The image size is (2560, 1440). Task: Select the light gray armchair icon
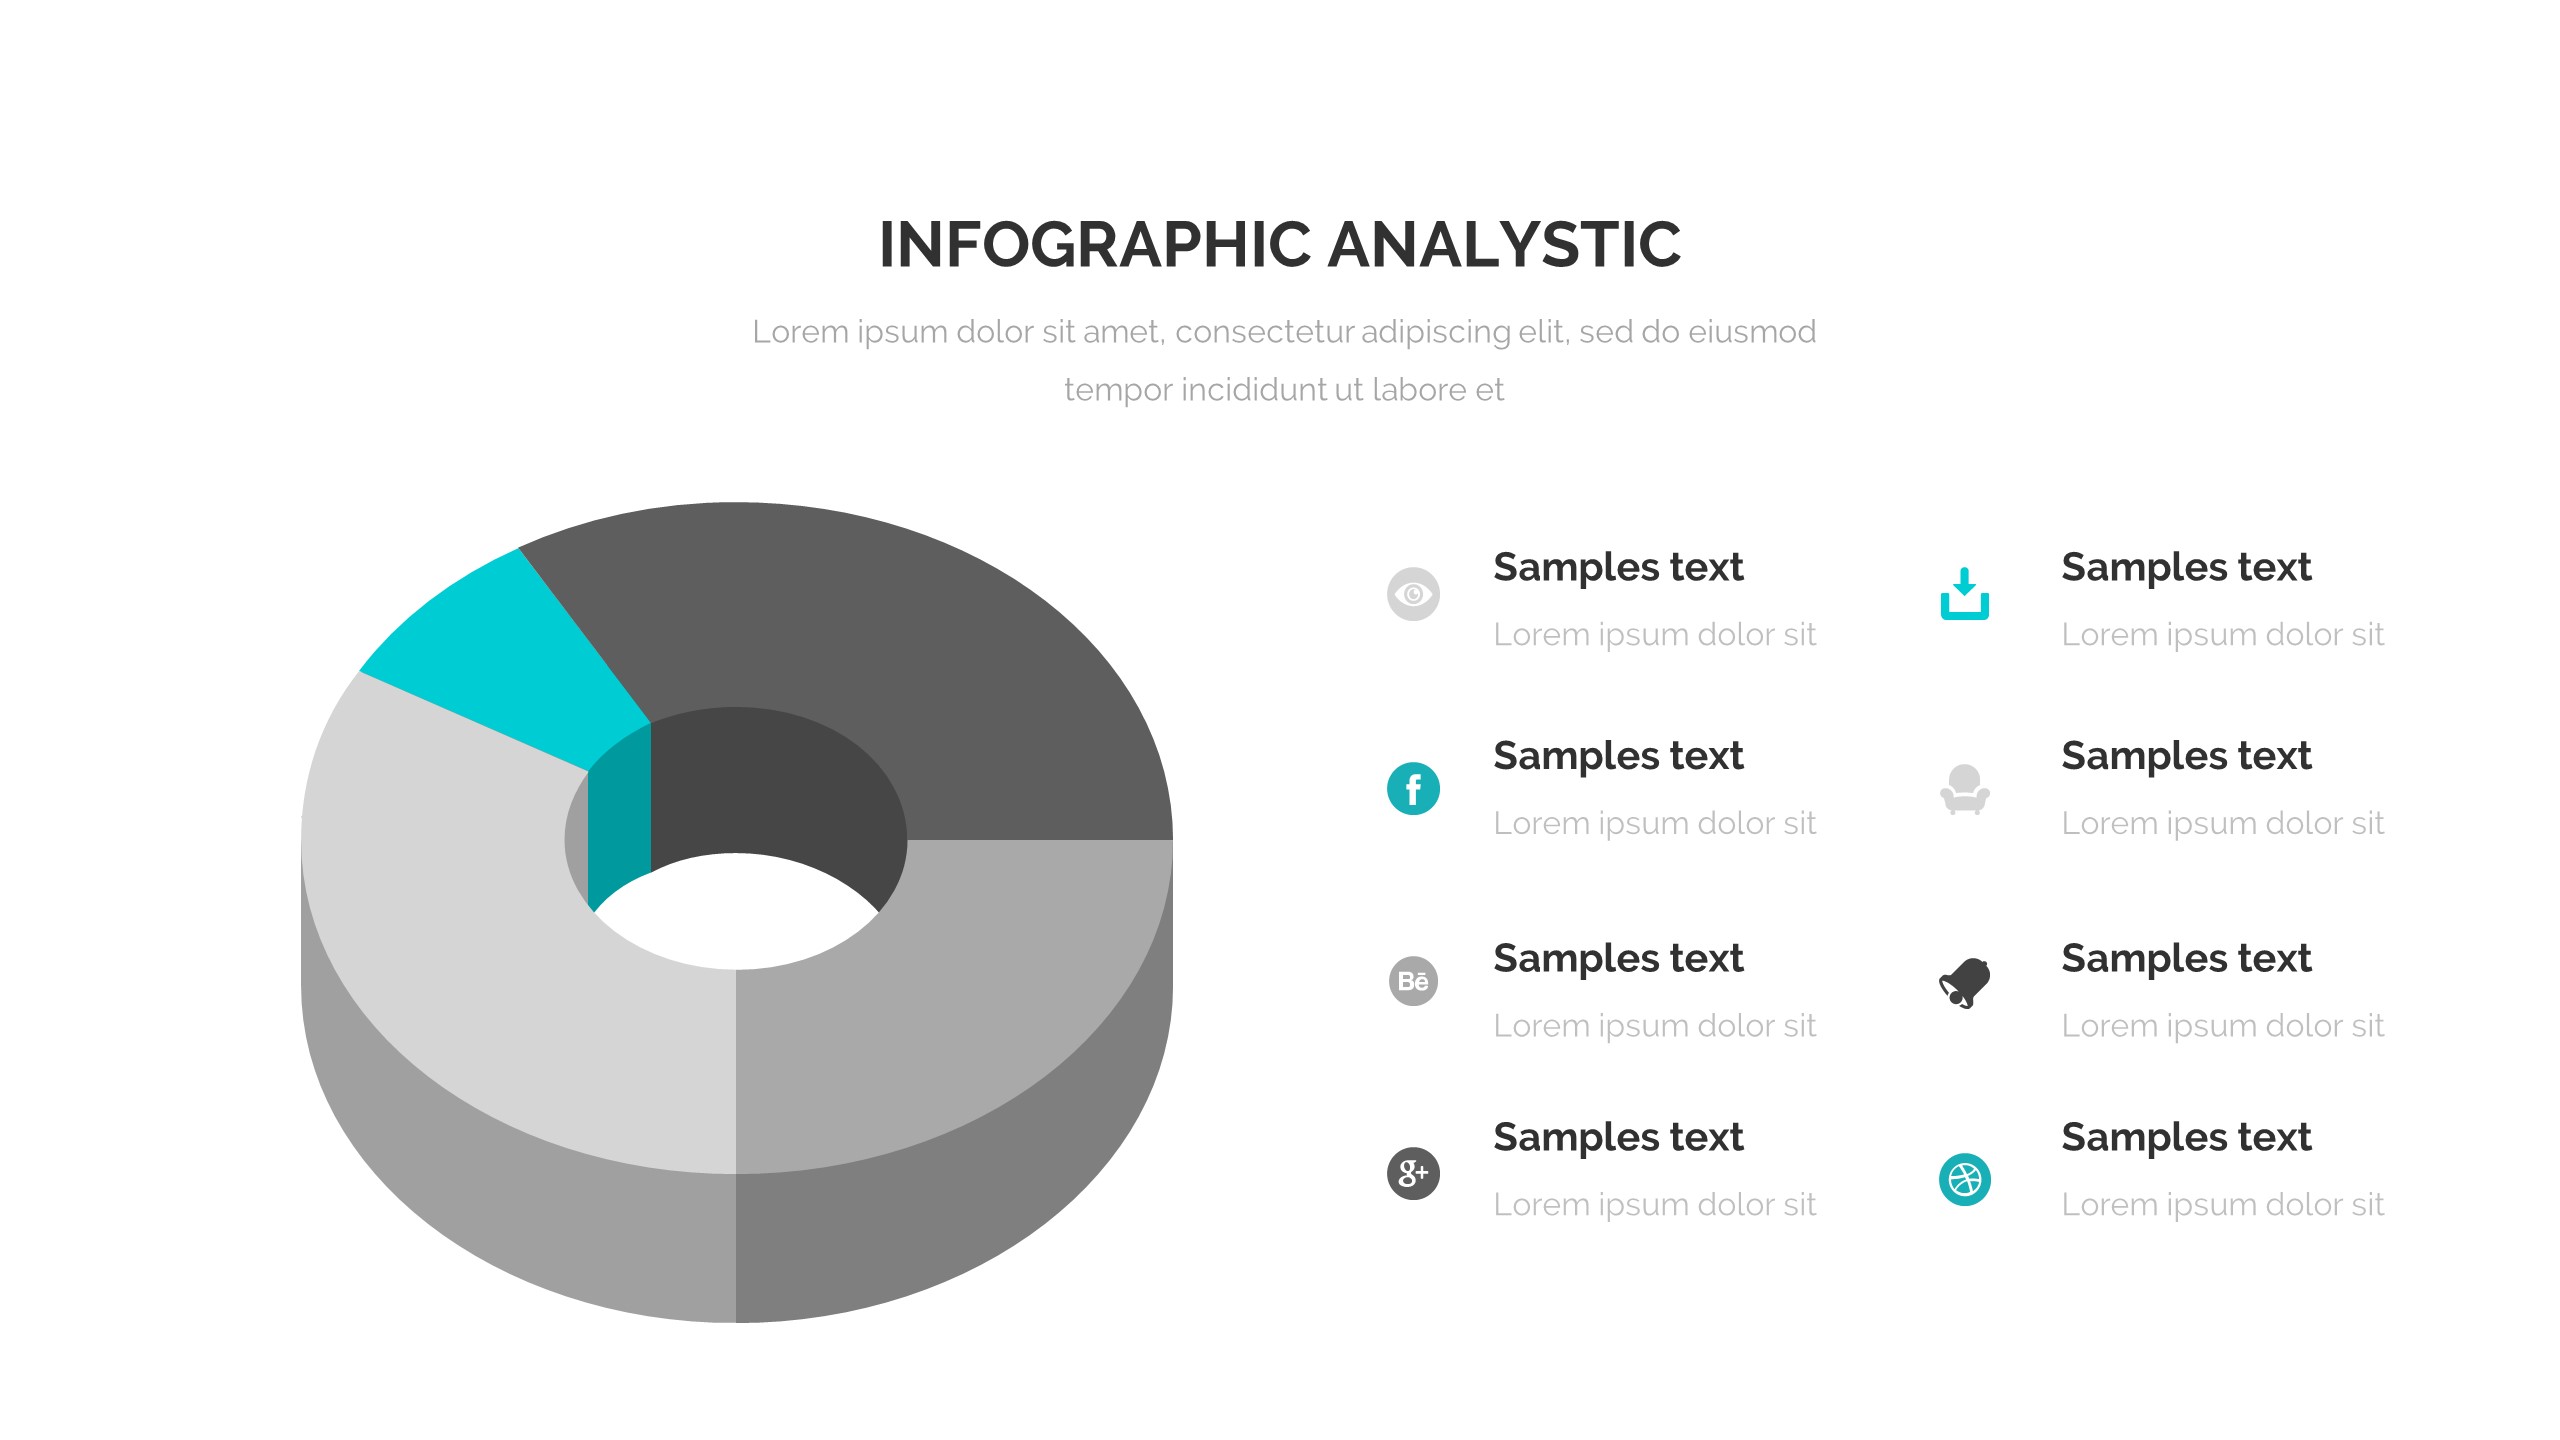point(1964,789)
